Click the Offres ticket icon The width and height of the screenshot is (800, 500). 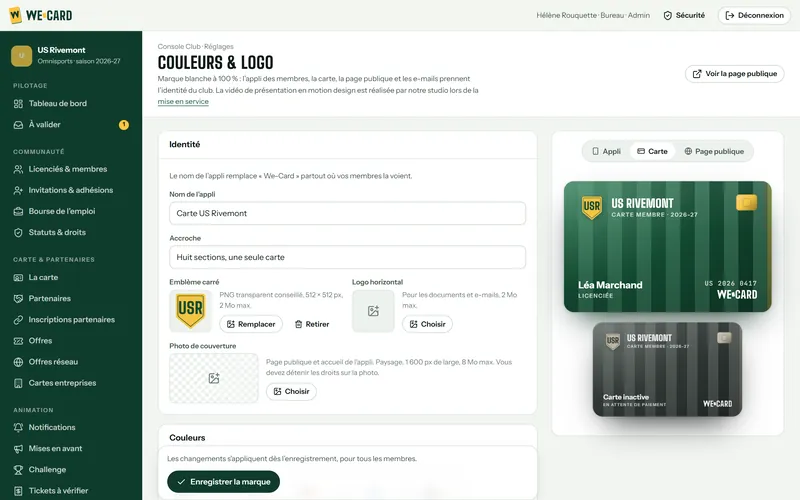pos(18,341)
